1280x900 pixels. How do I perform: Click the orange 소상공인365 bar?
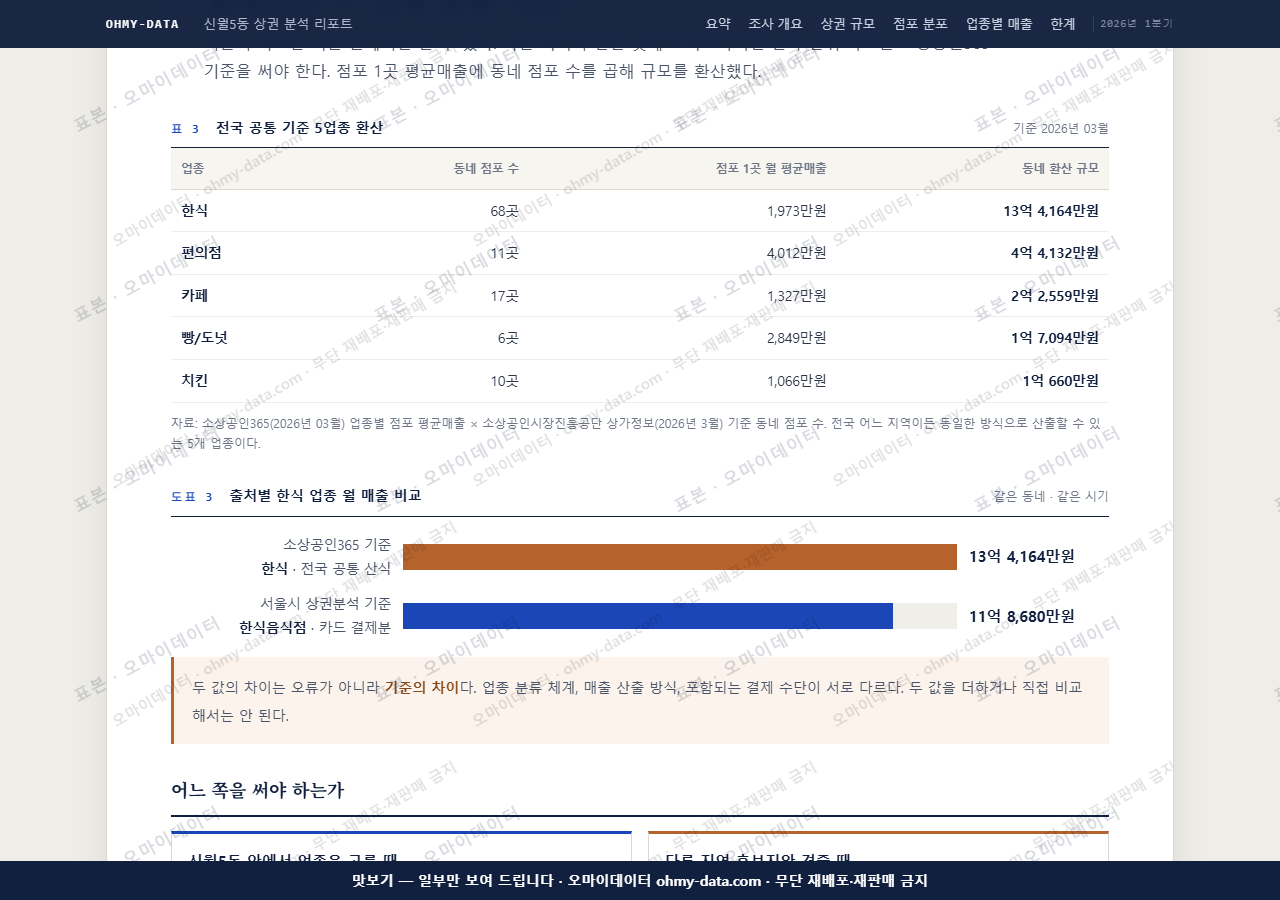680,557
